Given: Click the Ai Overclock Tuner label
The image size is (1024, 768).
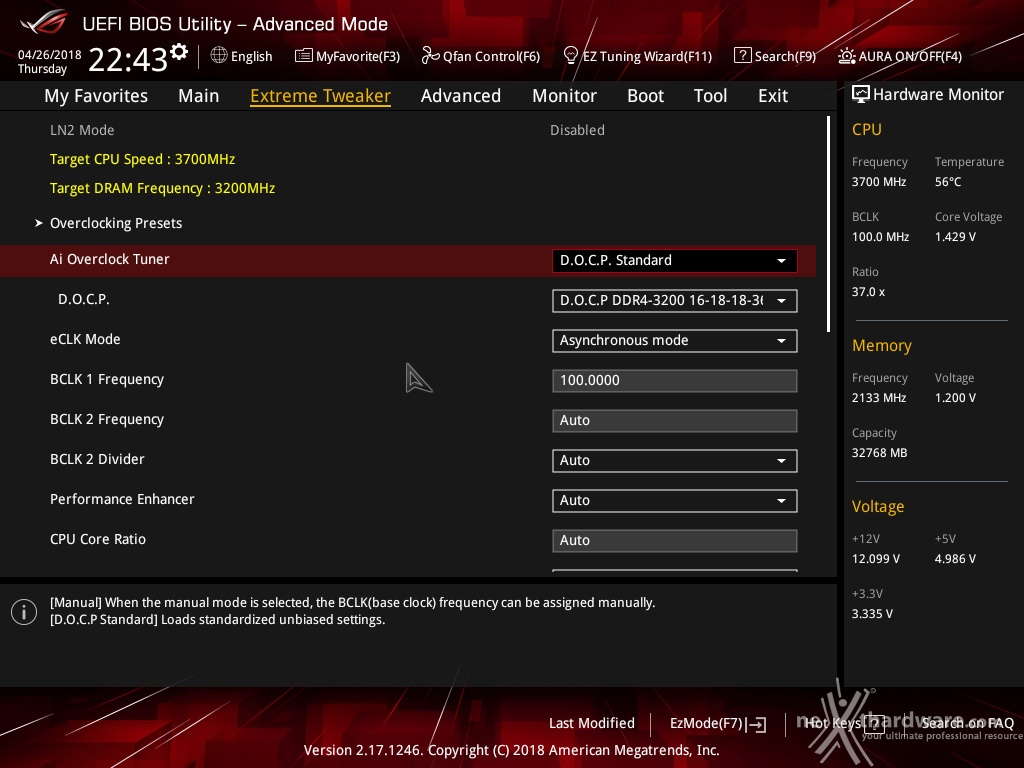Looking at the screenshot, I should [110, 259].
